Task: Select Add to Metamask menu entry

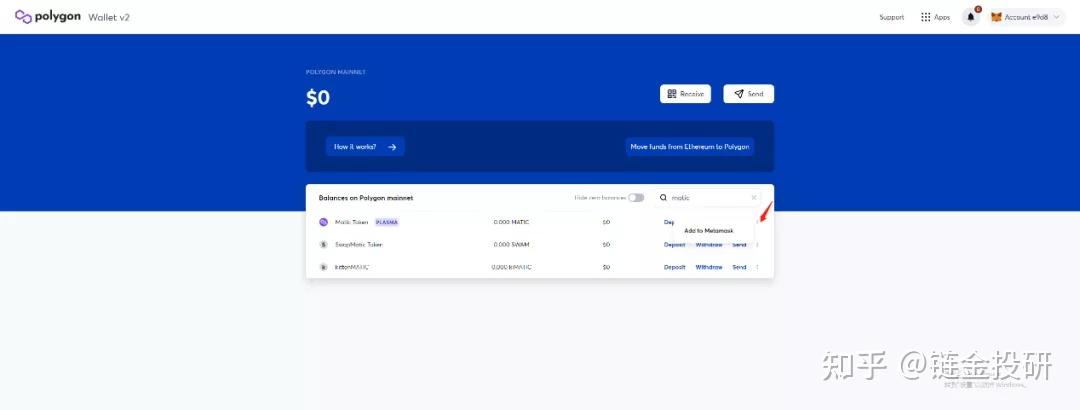Action: (709, 231)
